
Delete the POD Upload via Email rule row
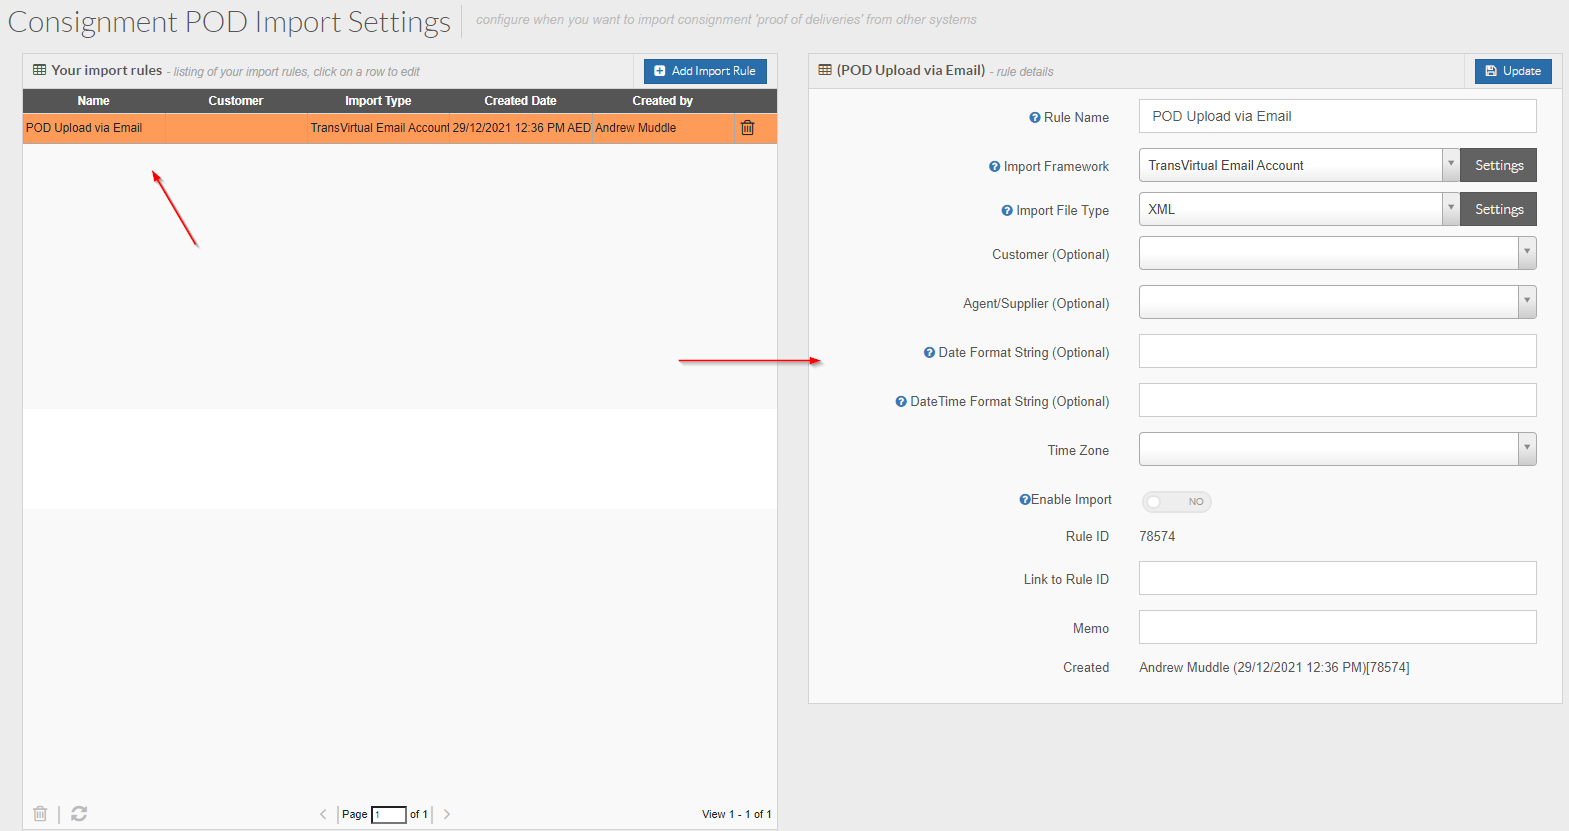click(747, 128)
